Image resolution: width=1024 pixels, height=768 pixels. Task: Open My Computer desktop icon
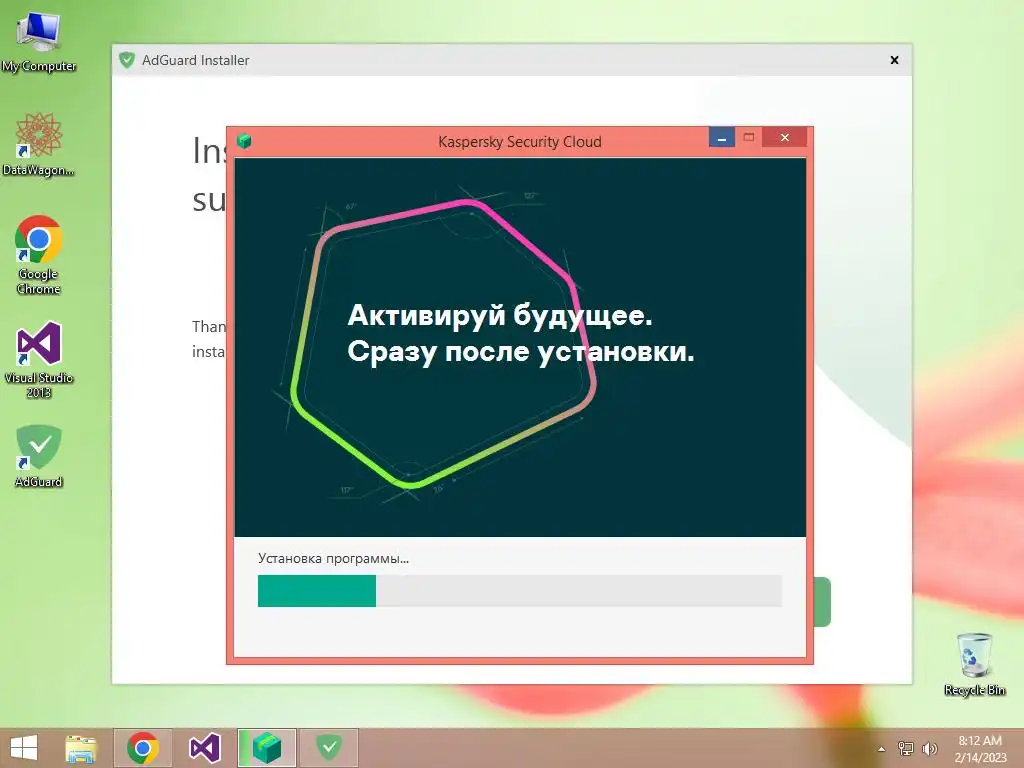[x=39, y=42]
